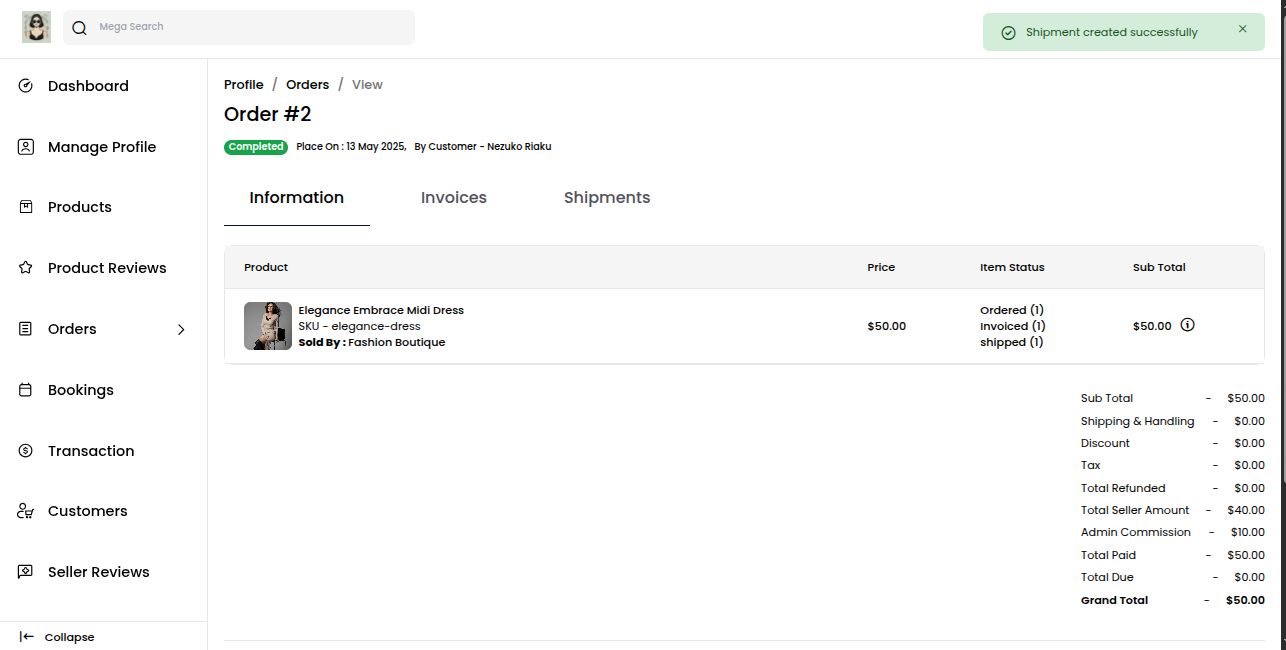The height and width of the screenshot is (650, 1286).
Task: Click the Customers sidebar icon
Action: pyautogui.click(x=25, y=511)
